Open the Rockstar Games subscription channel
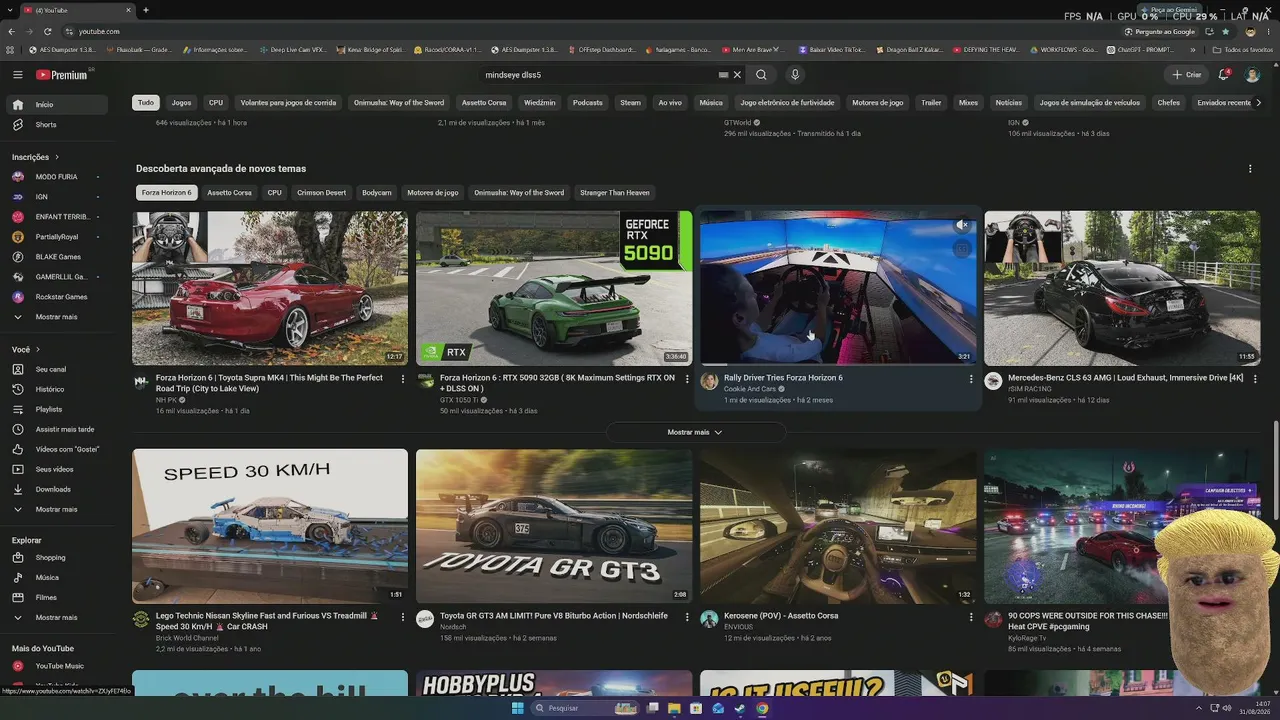1280x720 pixels. point(61,297)
